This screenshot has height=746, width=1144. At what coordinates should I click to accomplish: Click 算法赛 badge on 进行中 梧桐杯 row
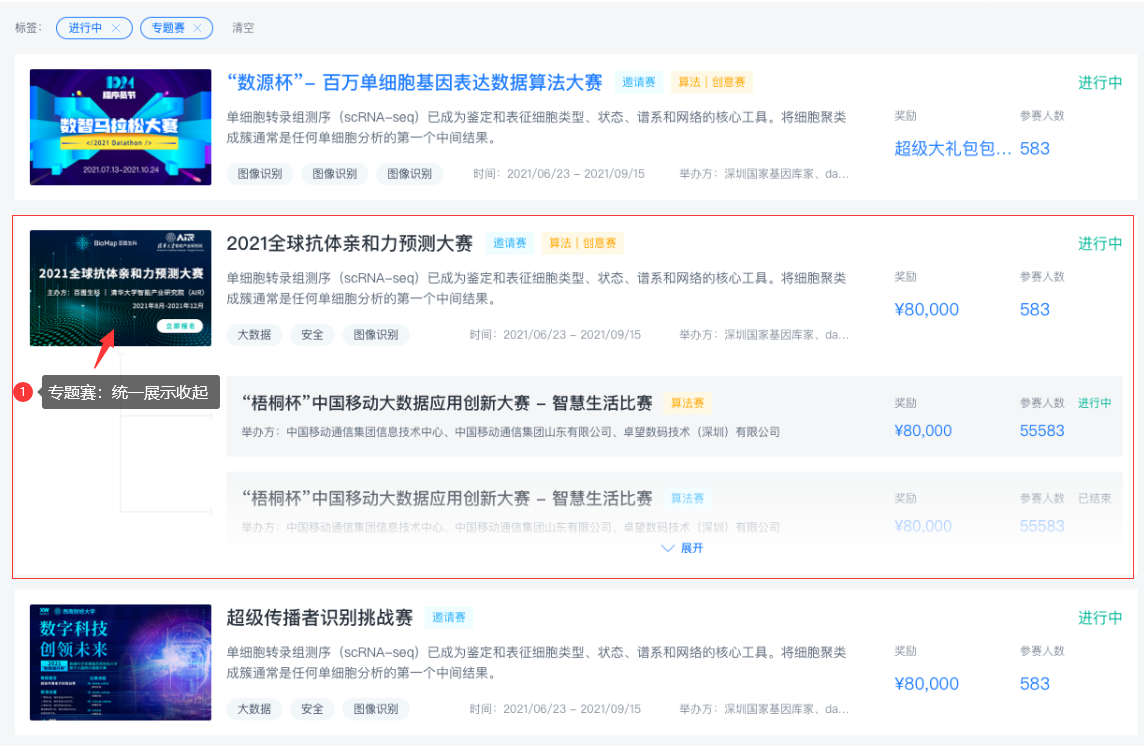687,403
